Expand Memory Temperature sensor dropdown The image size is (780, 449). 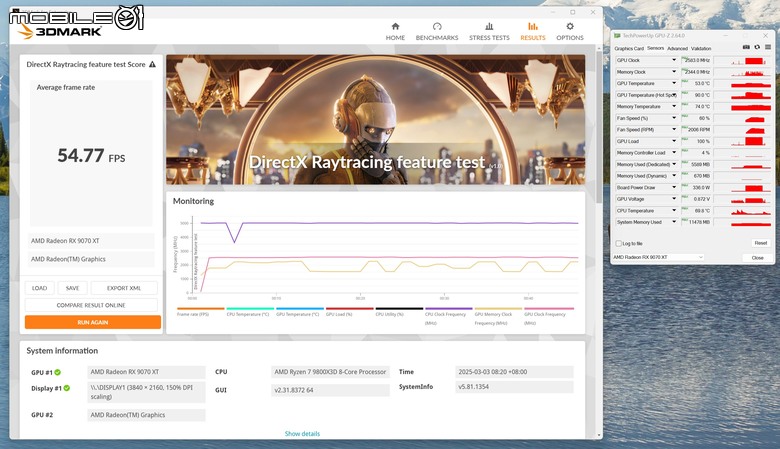[x=674, y=106]
